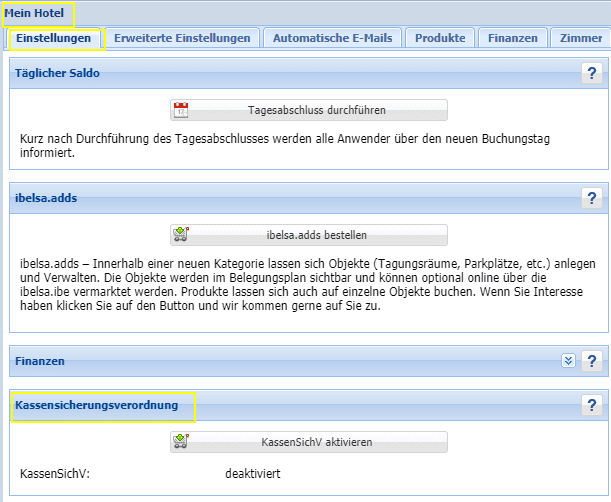The image size is (611, 502).
Task: Click cart icon on ibelsa.adds bestellen button
Action: [x=181, y=235]
